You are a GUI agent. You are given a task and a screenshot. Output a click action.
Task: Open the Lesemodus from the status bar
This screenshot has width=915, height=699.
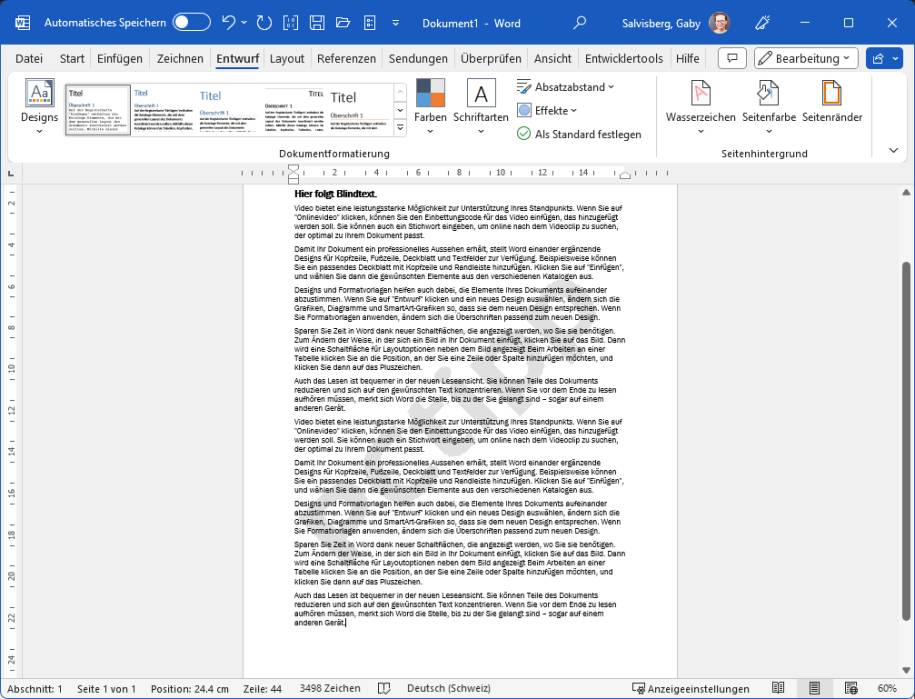pos(778,688)
